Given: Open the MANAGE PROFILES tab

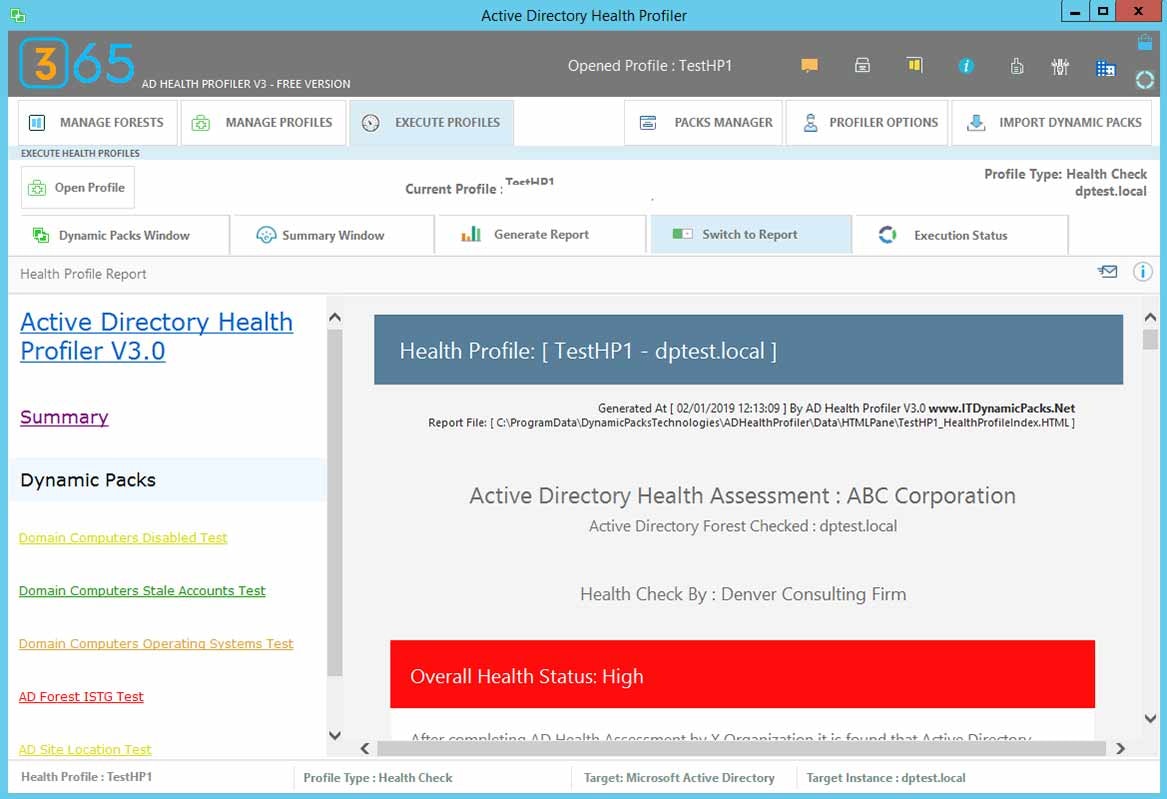Looking at the screenshot, I should click(263, 123).
